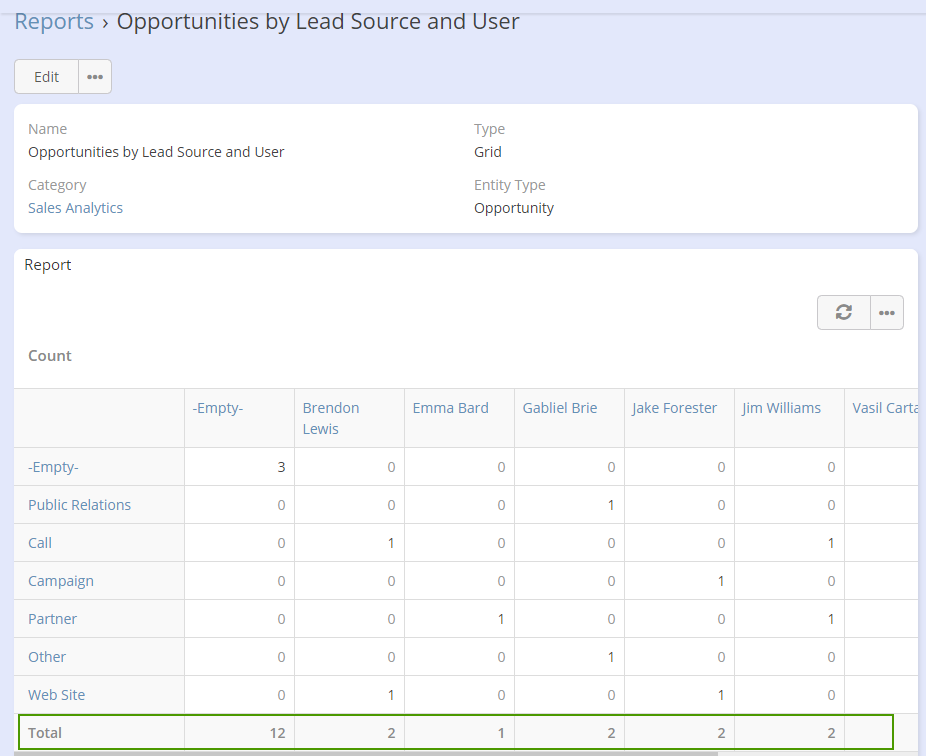Click the Edit button
Screen dimensions: 926x756
(47, 77)
